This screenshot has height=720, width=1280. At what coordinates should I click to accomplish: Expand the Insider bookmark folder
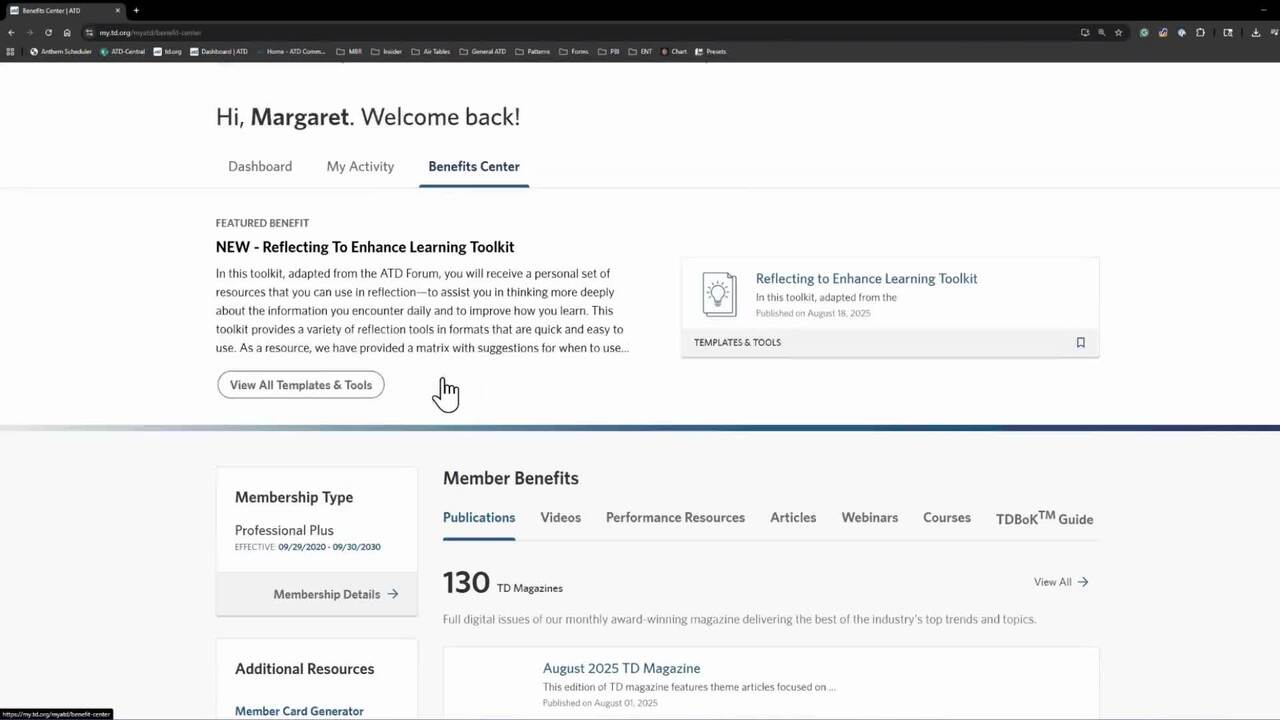tap(387, 51)
